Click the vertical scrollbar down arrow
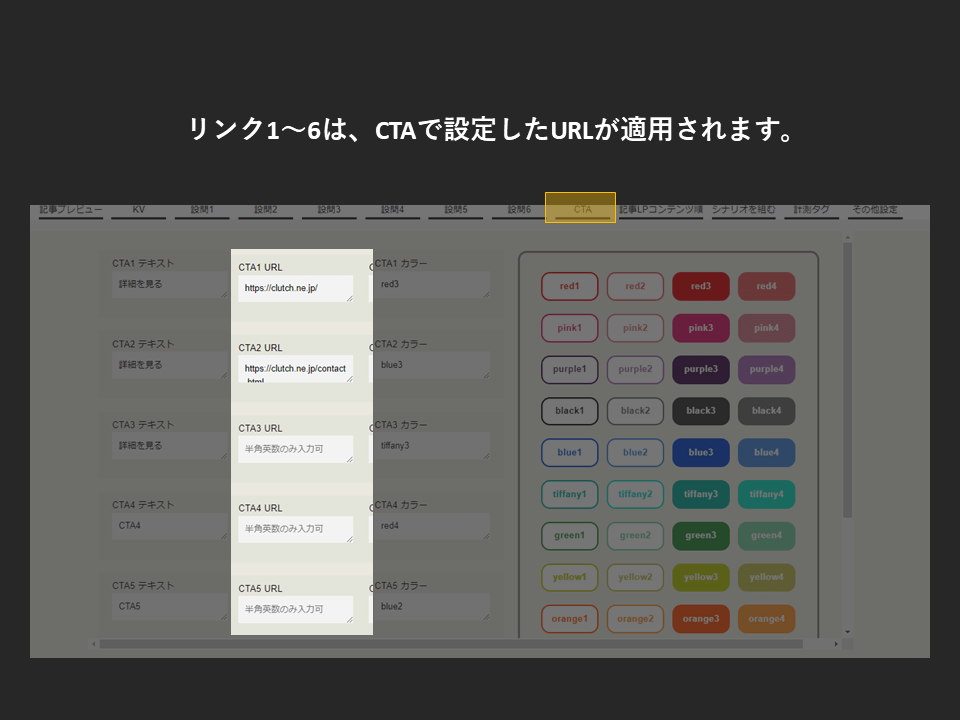960x720 pixels. 848,632
